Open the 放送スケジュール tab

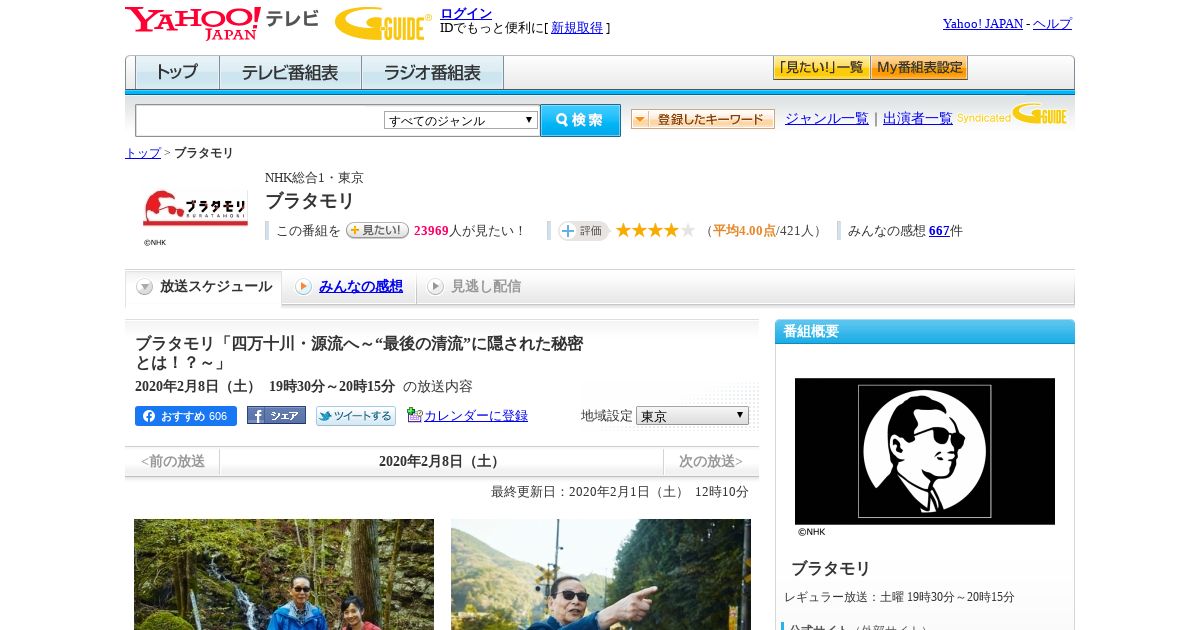[x=204, y=287]
